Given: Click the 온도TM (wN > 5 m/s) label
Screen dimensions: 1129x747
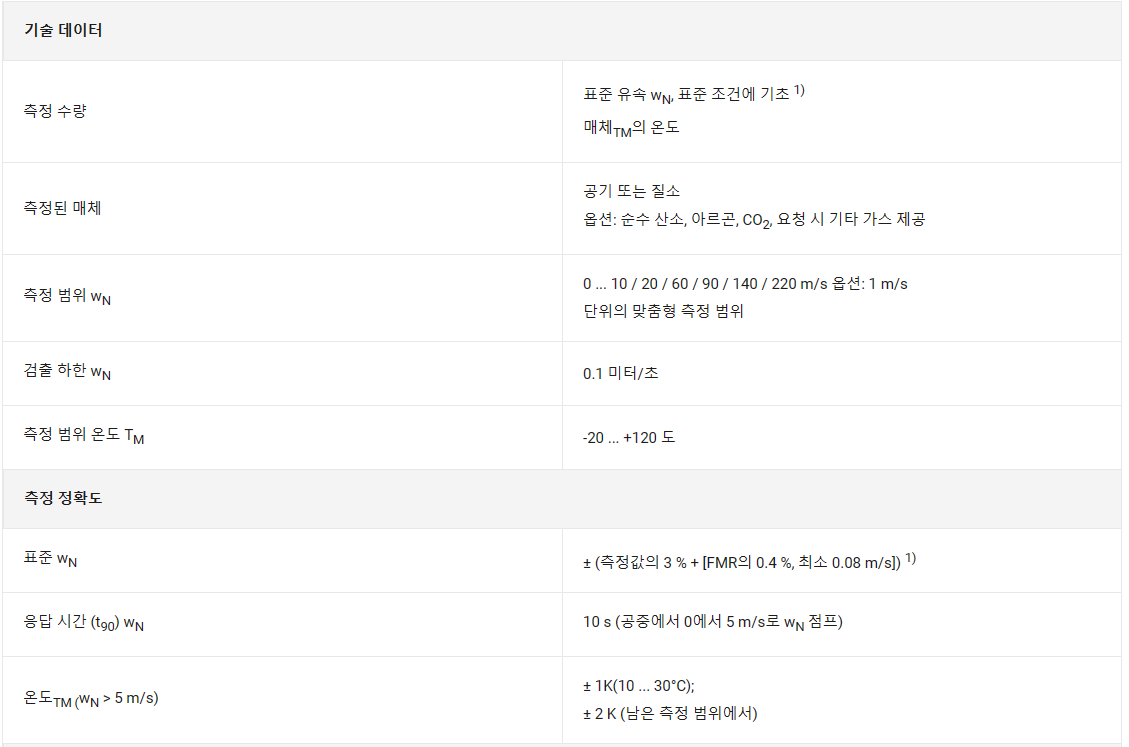Looking at the screenshot, I should (91, 699).
